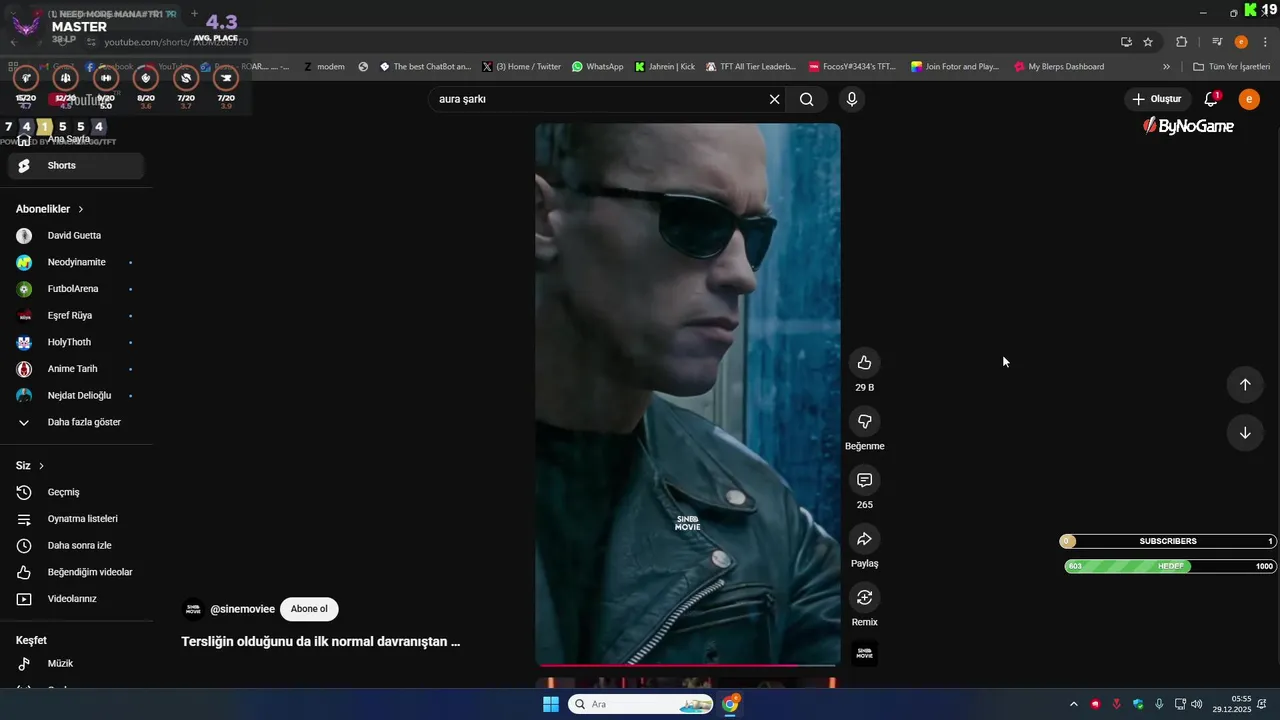Click the Beğenme dislike icon
1280x720 pixels.
tap(864, 421)
